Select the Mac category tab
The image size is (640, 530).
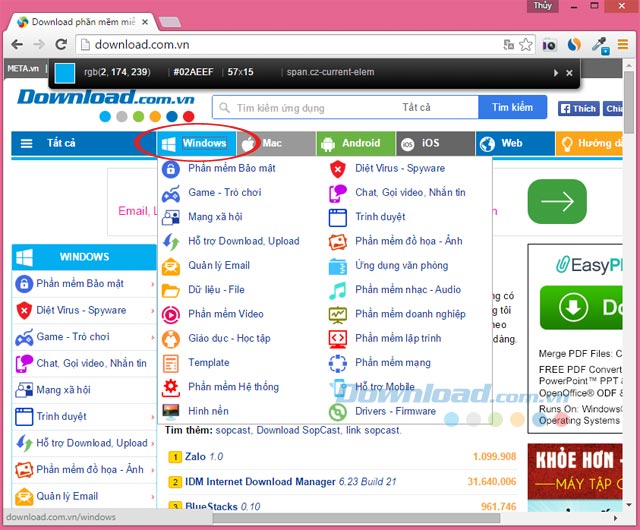(276, 143)
